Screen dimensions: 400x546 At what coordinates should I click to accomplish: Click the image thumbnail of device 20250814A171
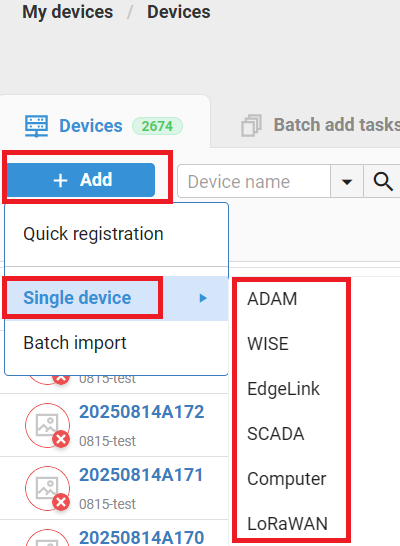pyautogui.click(x=47, y=488)
